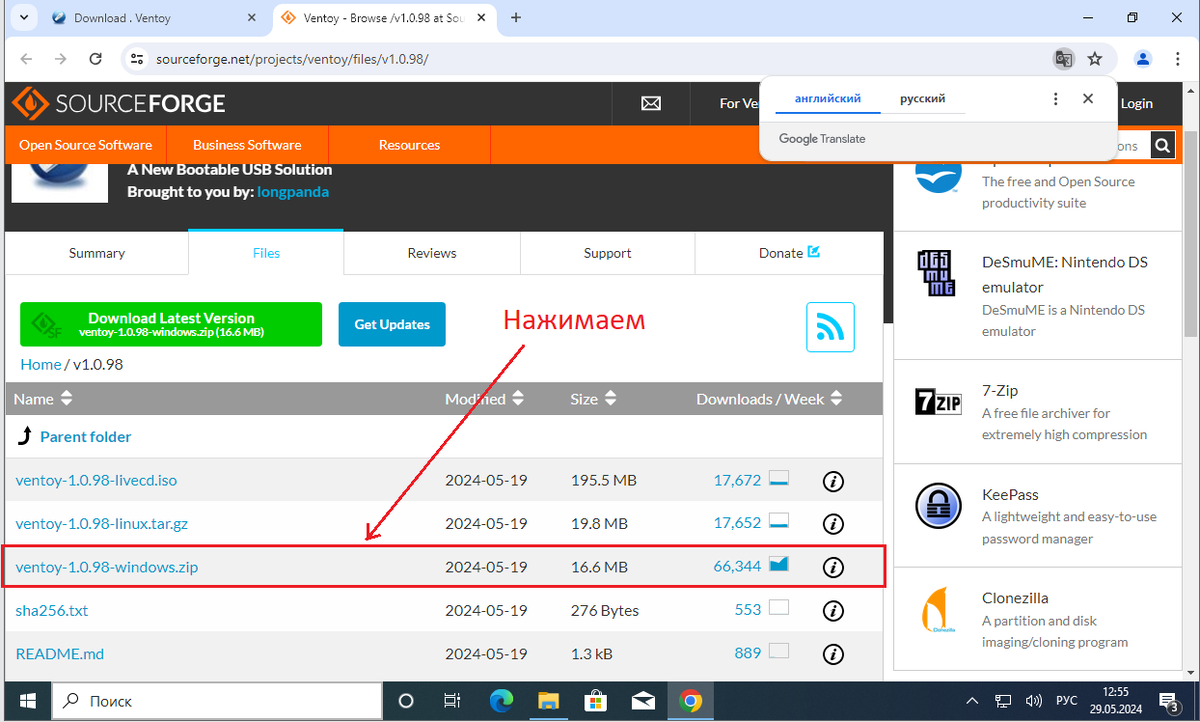Open Open Source Software menu
Viewport: 1200px width, 722px height.
86,145
